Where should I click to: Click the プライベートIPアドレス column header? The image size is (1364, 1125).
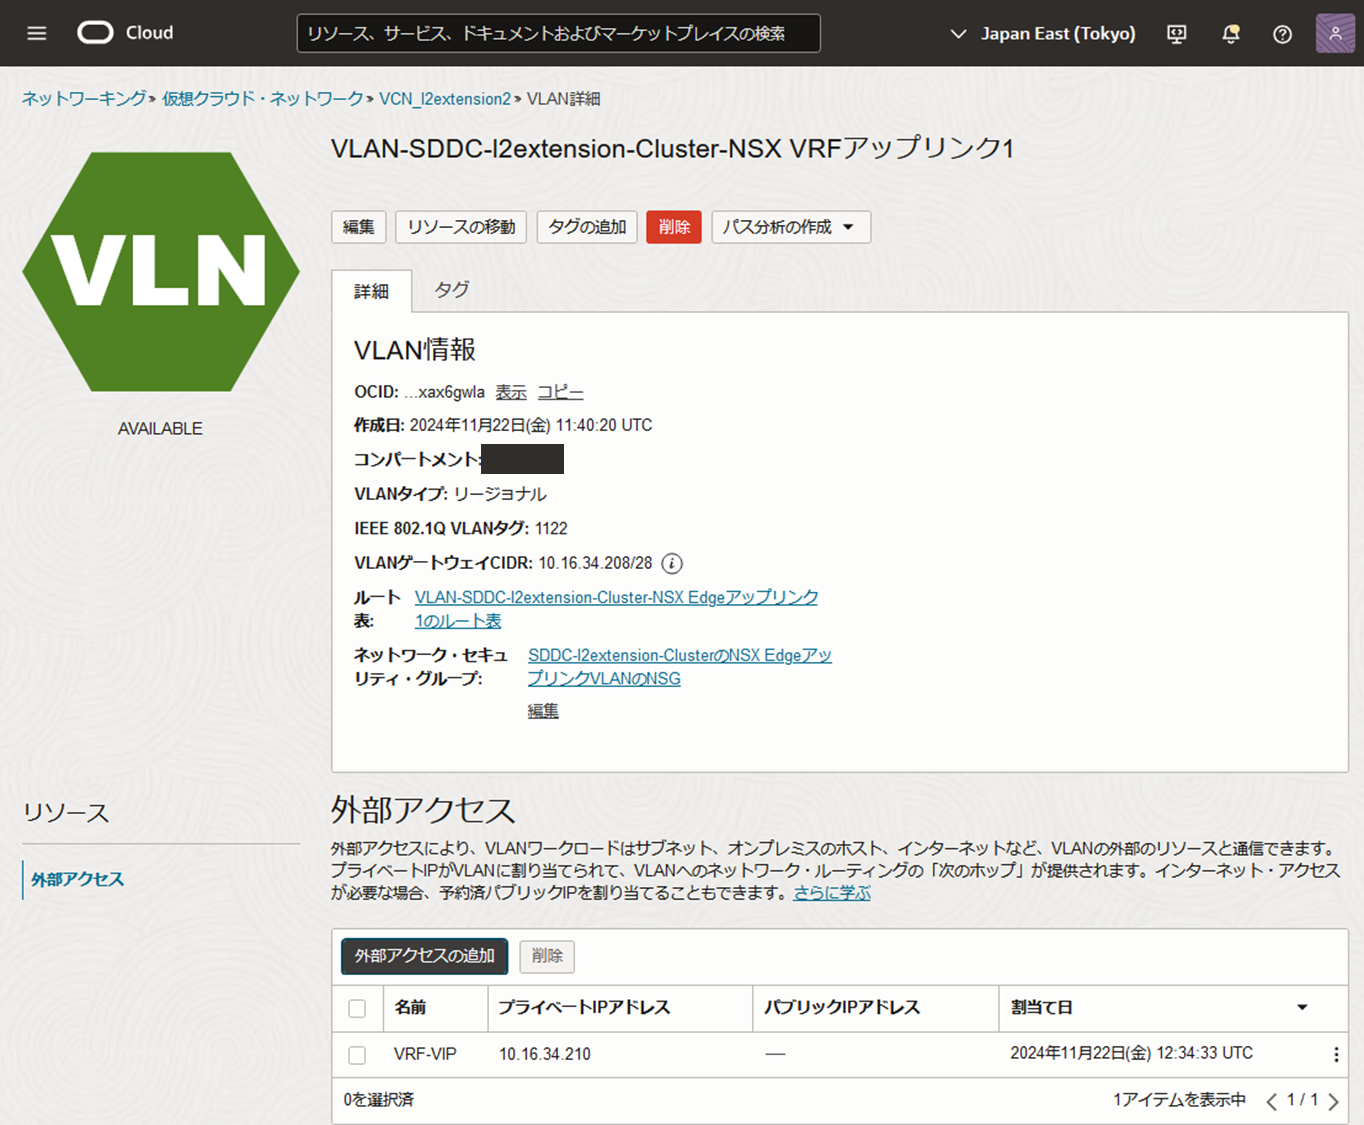pos(584,1007)
